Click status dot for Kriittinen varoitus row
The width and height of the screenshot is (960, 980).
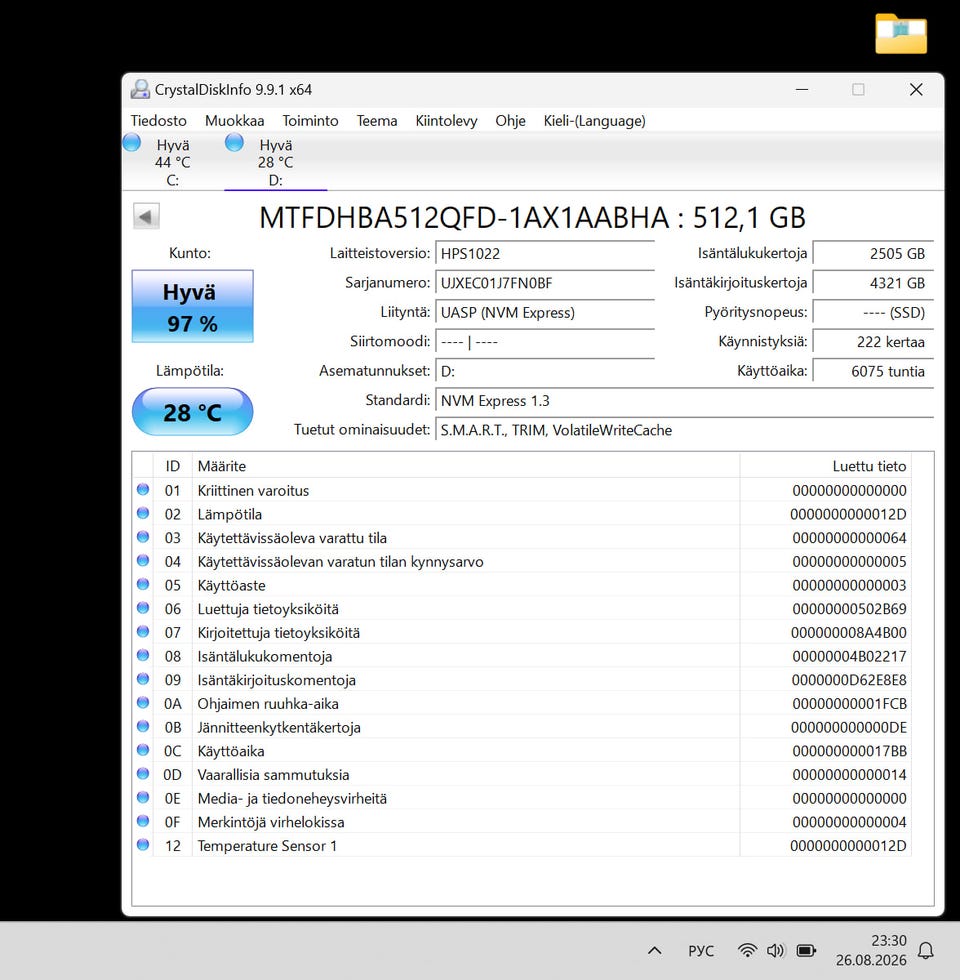pos(143,490)
